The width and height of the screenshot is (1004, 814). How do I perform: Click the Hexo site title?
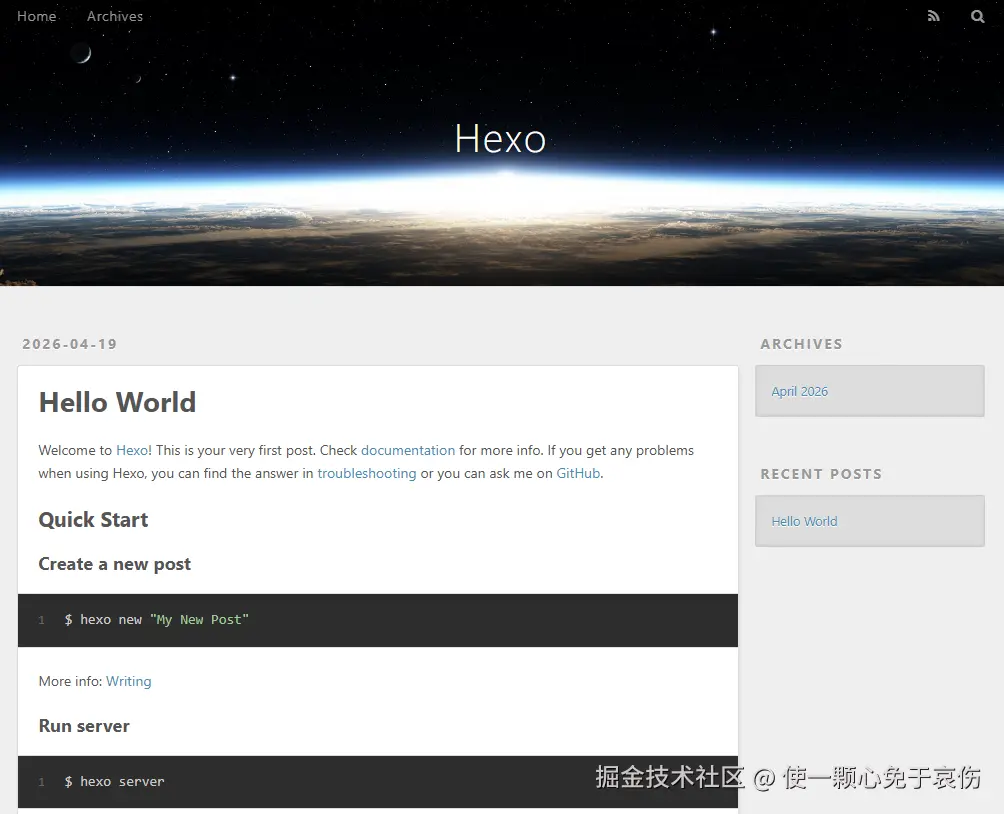500,138
